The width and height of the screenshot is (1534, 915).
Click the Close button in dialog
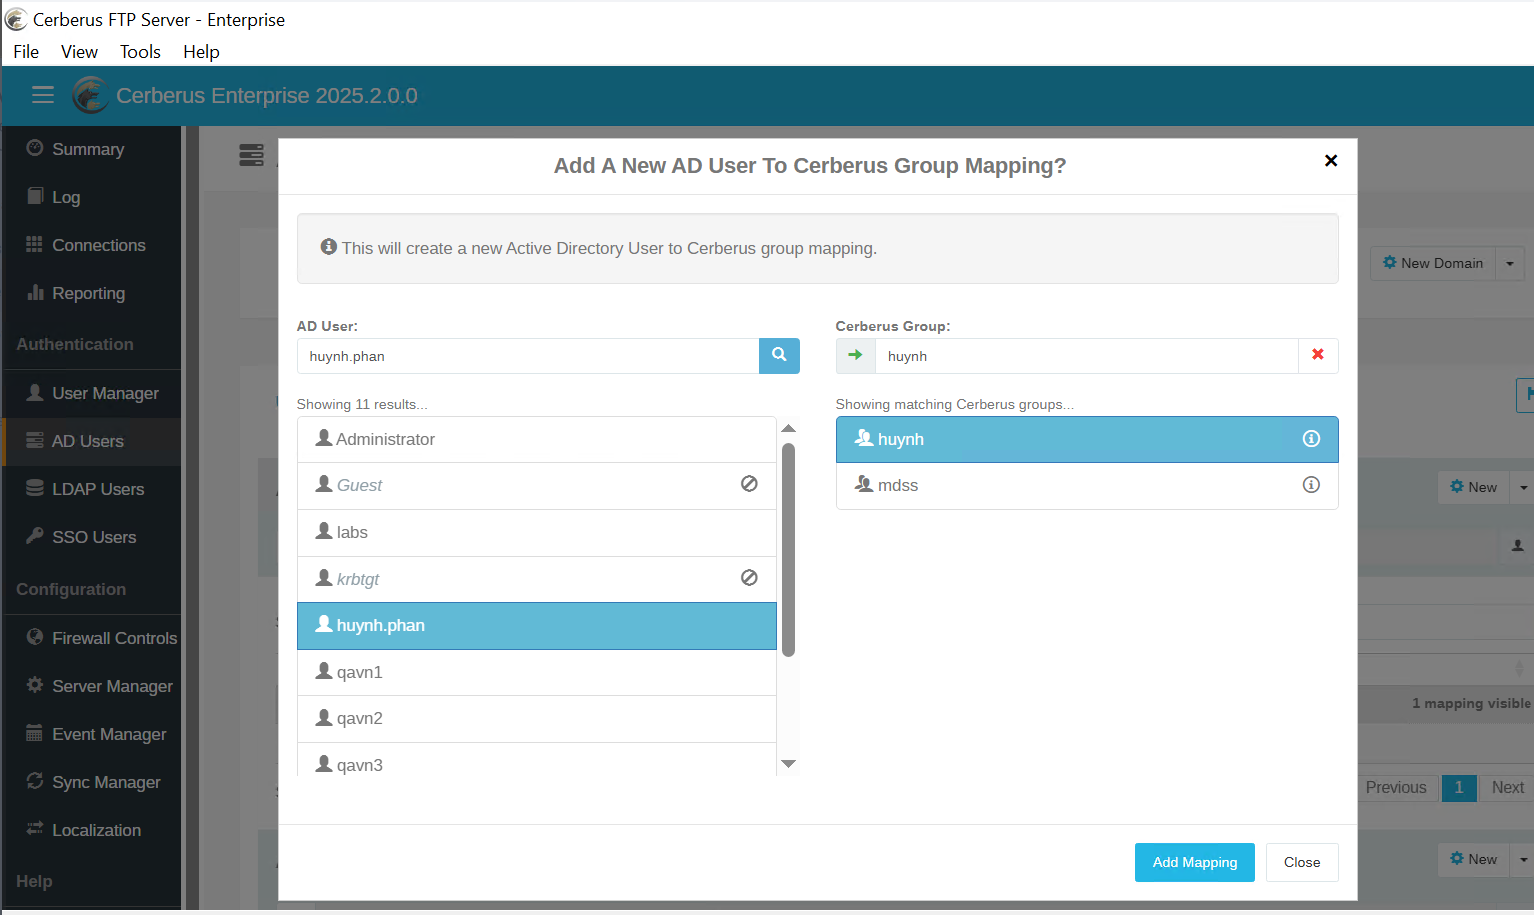coord(1302,862)
